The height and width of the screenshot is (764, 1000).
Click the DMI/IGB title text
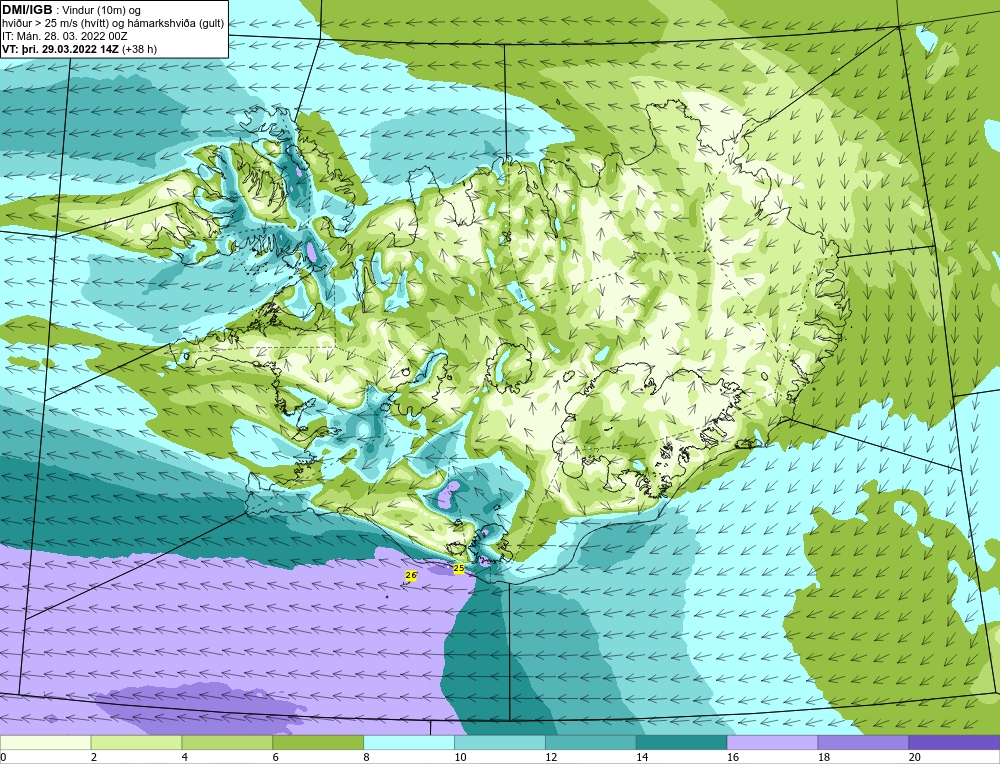click(27, 10)
